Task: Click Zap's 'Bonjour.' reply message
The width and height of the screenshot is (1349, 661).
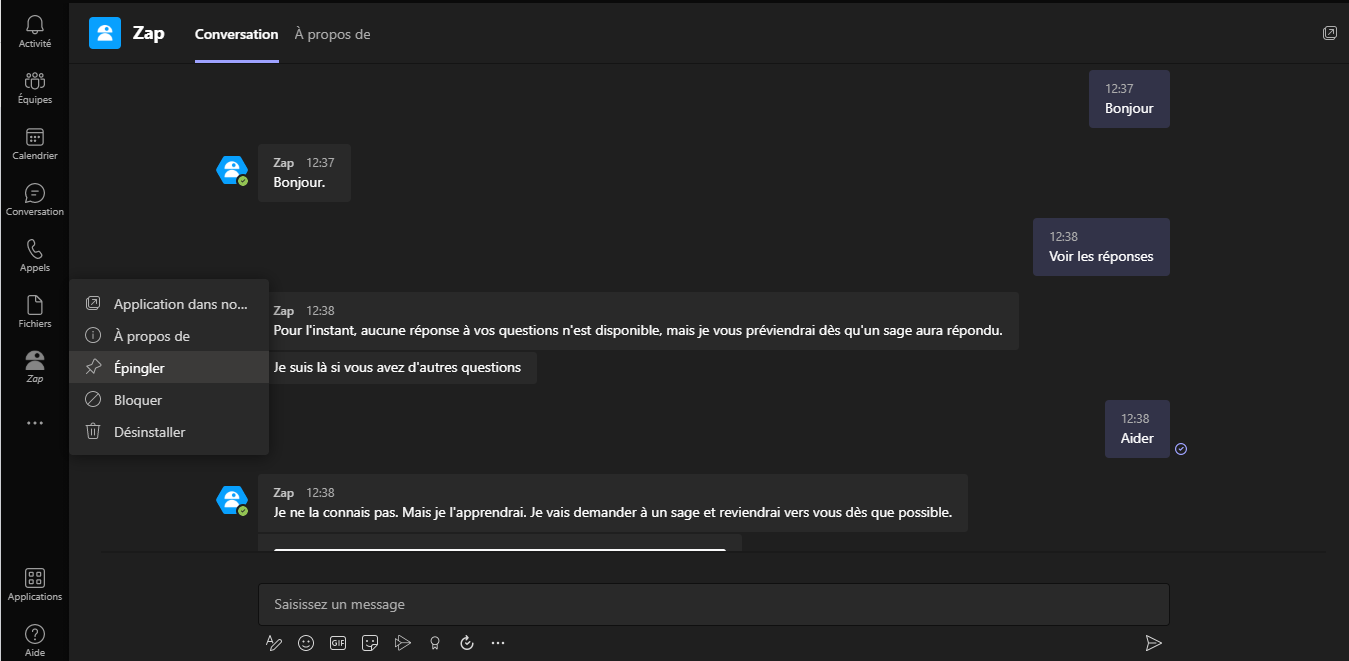Action: 304,173
